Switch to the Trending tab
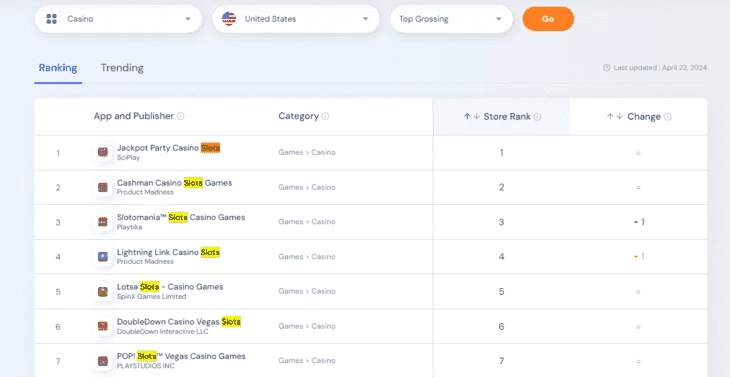This screenshot has width=730, height=377. (x=122, y=68)
